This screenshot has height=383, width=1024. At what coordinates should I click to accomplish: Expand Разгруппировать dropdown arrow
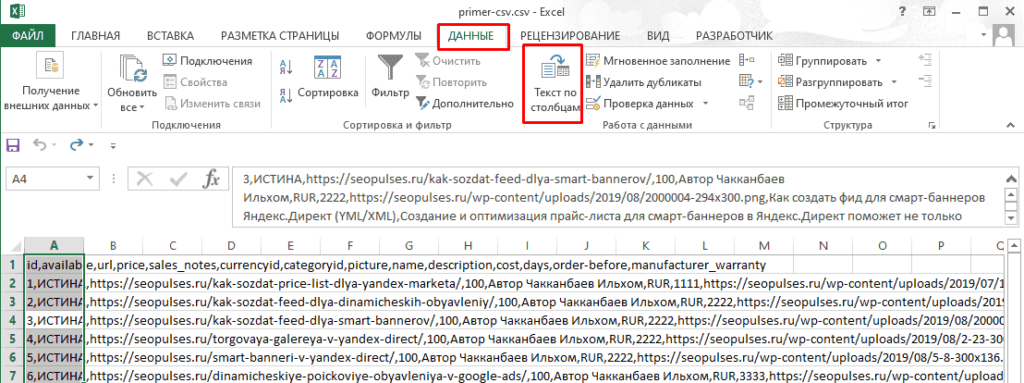pyautogui.click(x=895, y=82)
